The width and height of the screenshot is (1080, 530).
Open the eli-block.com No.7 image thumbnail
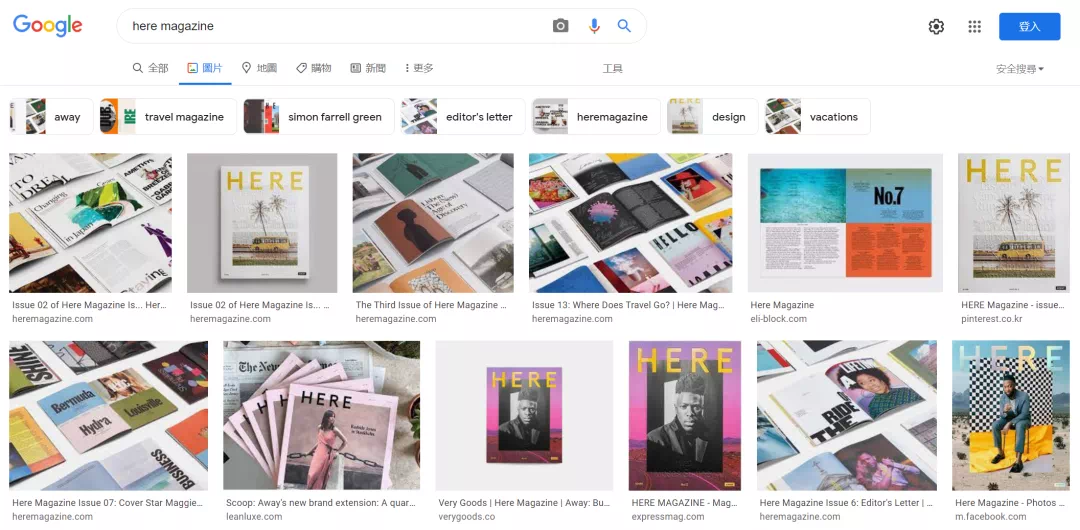click(x=845, y=222)
